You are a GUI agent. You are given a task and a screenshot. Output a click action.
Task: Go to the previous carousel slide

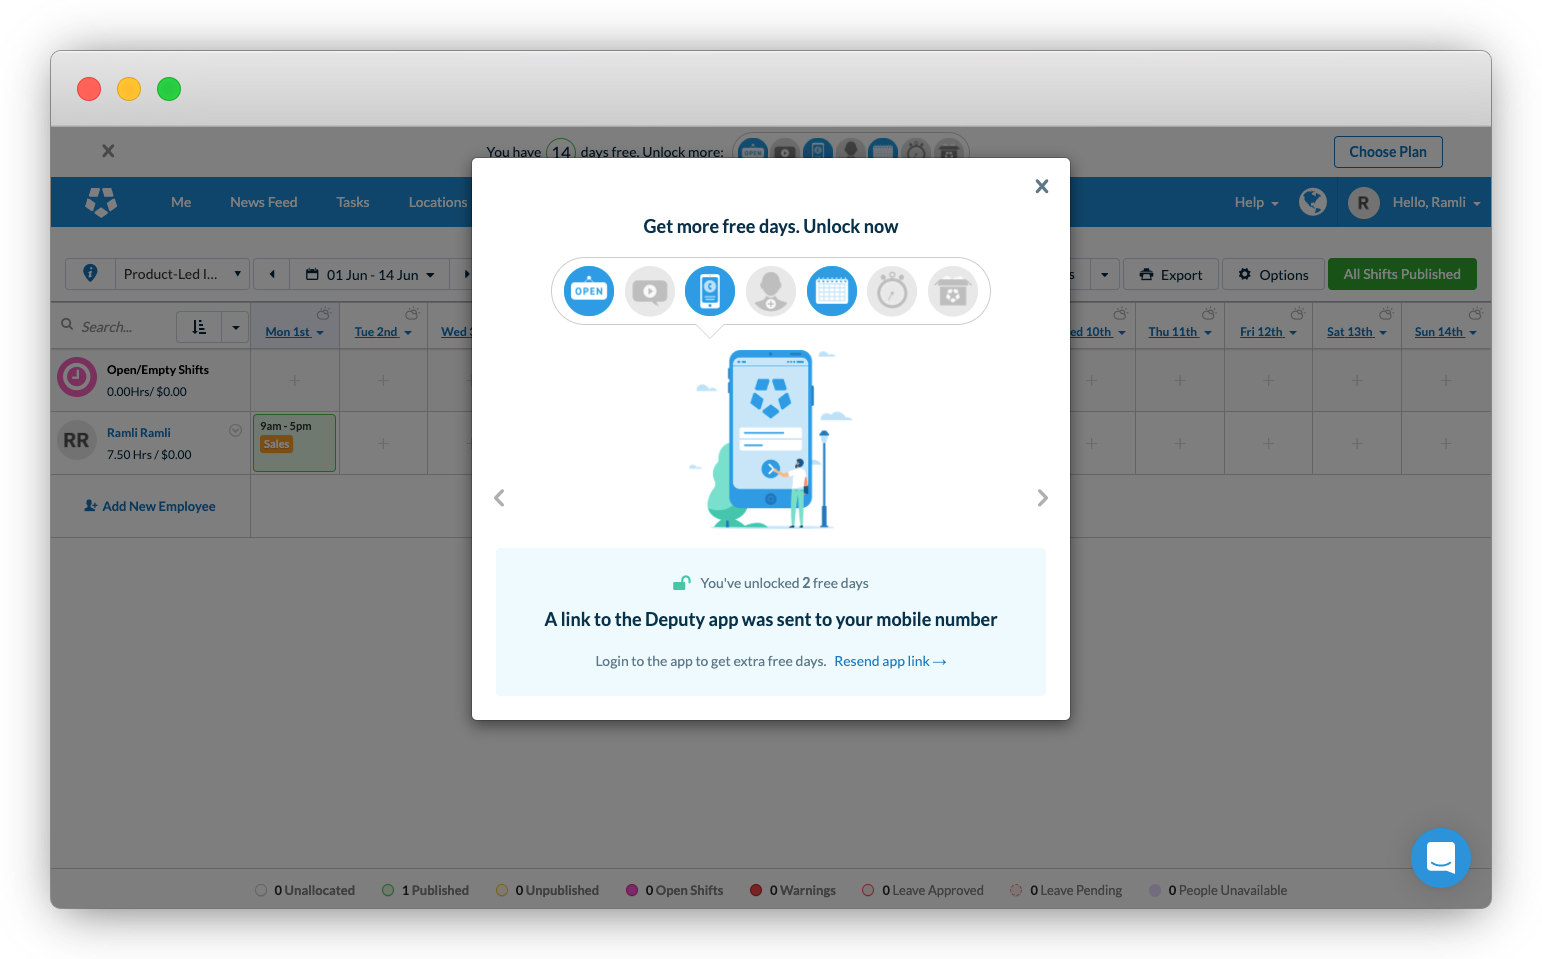pos(500,498)
